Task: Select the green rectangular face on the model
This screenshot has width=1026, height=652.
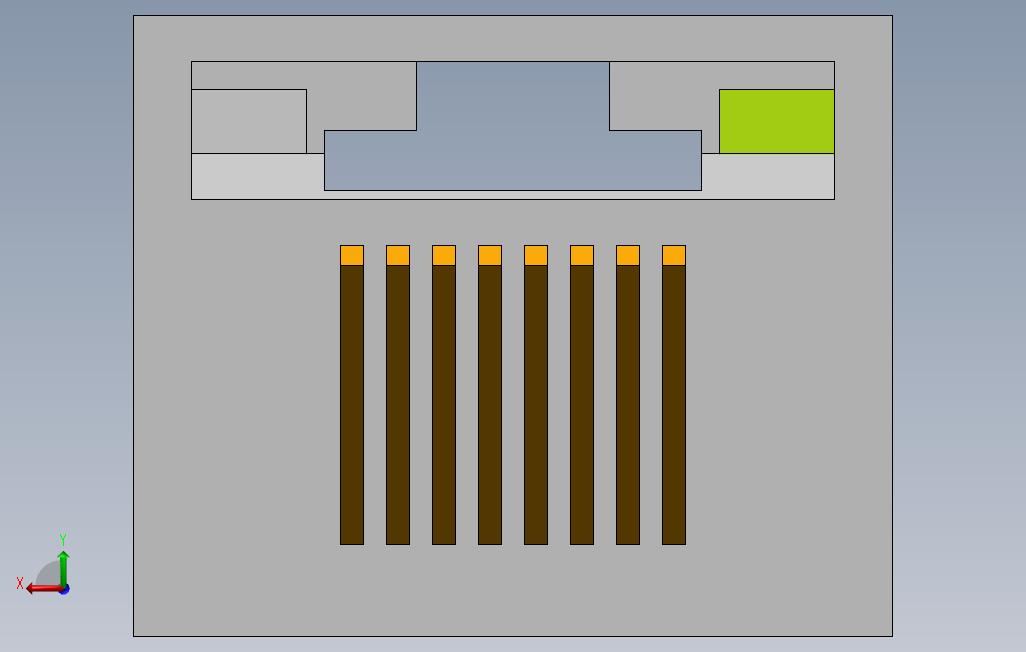Action: 777,121
